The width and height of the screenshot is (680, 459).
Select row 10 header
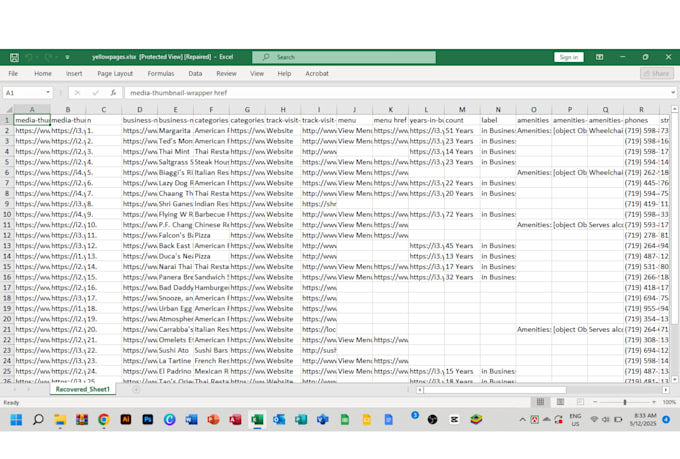click(7, 214)
